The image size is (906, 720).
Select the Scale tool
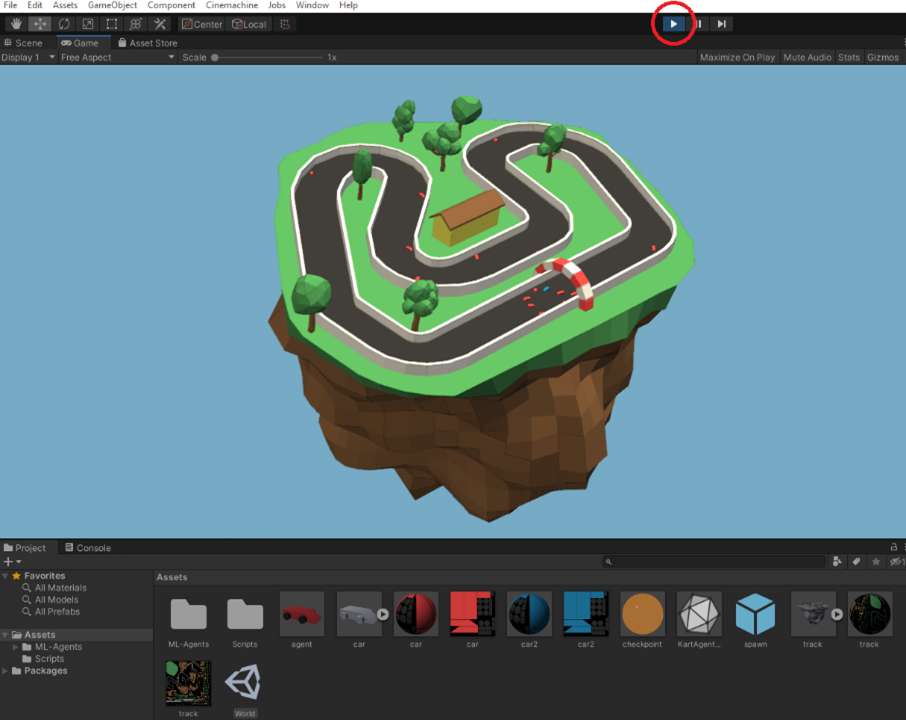point(87,24)
